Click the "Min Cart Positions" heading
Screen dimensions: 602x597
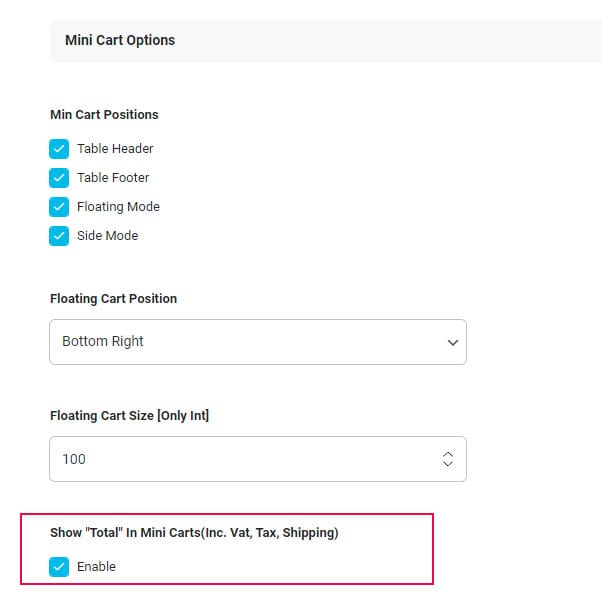(x=104, y=115)
